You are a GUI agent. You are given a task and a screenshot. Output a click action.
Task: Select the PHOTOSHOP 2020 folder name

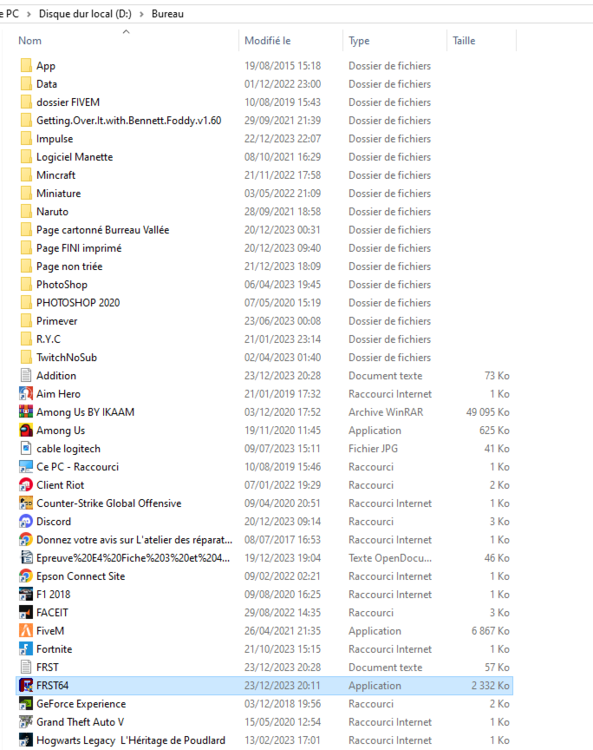(x=78, y=303)
